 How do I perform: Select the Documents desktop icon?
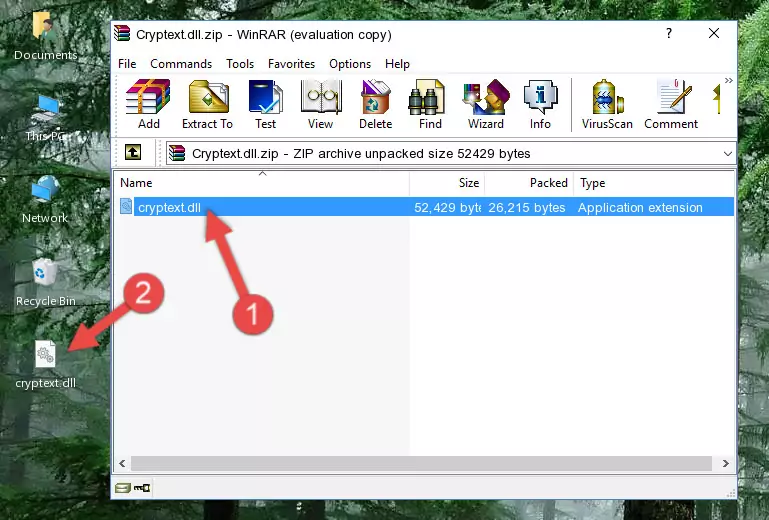point(45,36)
